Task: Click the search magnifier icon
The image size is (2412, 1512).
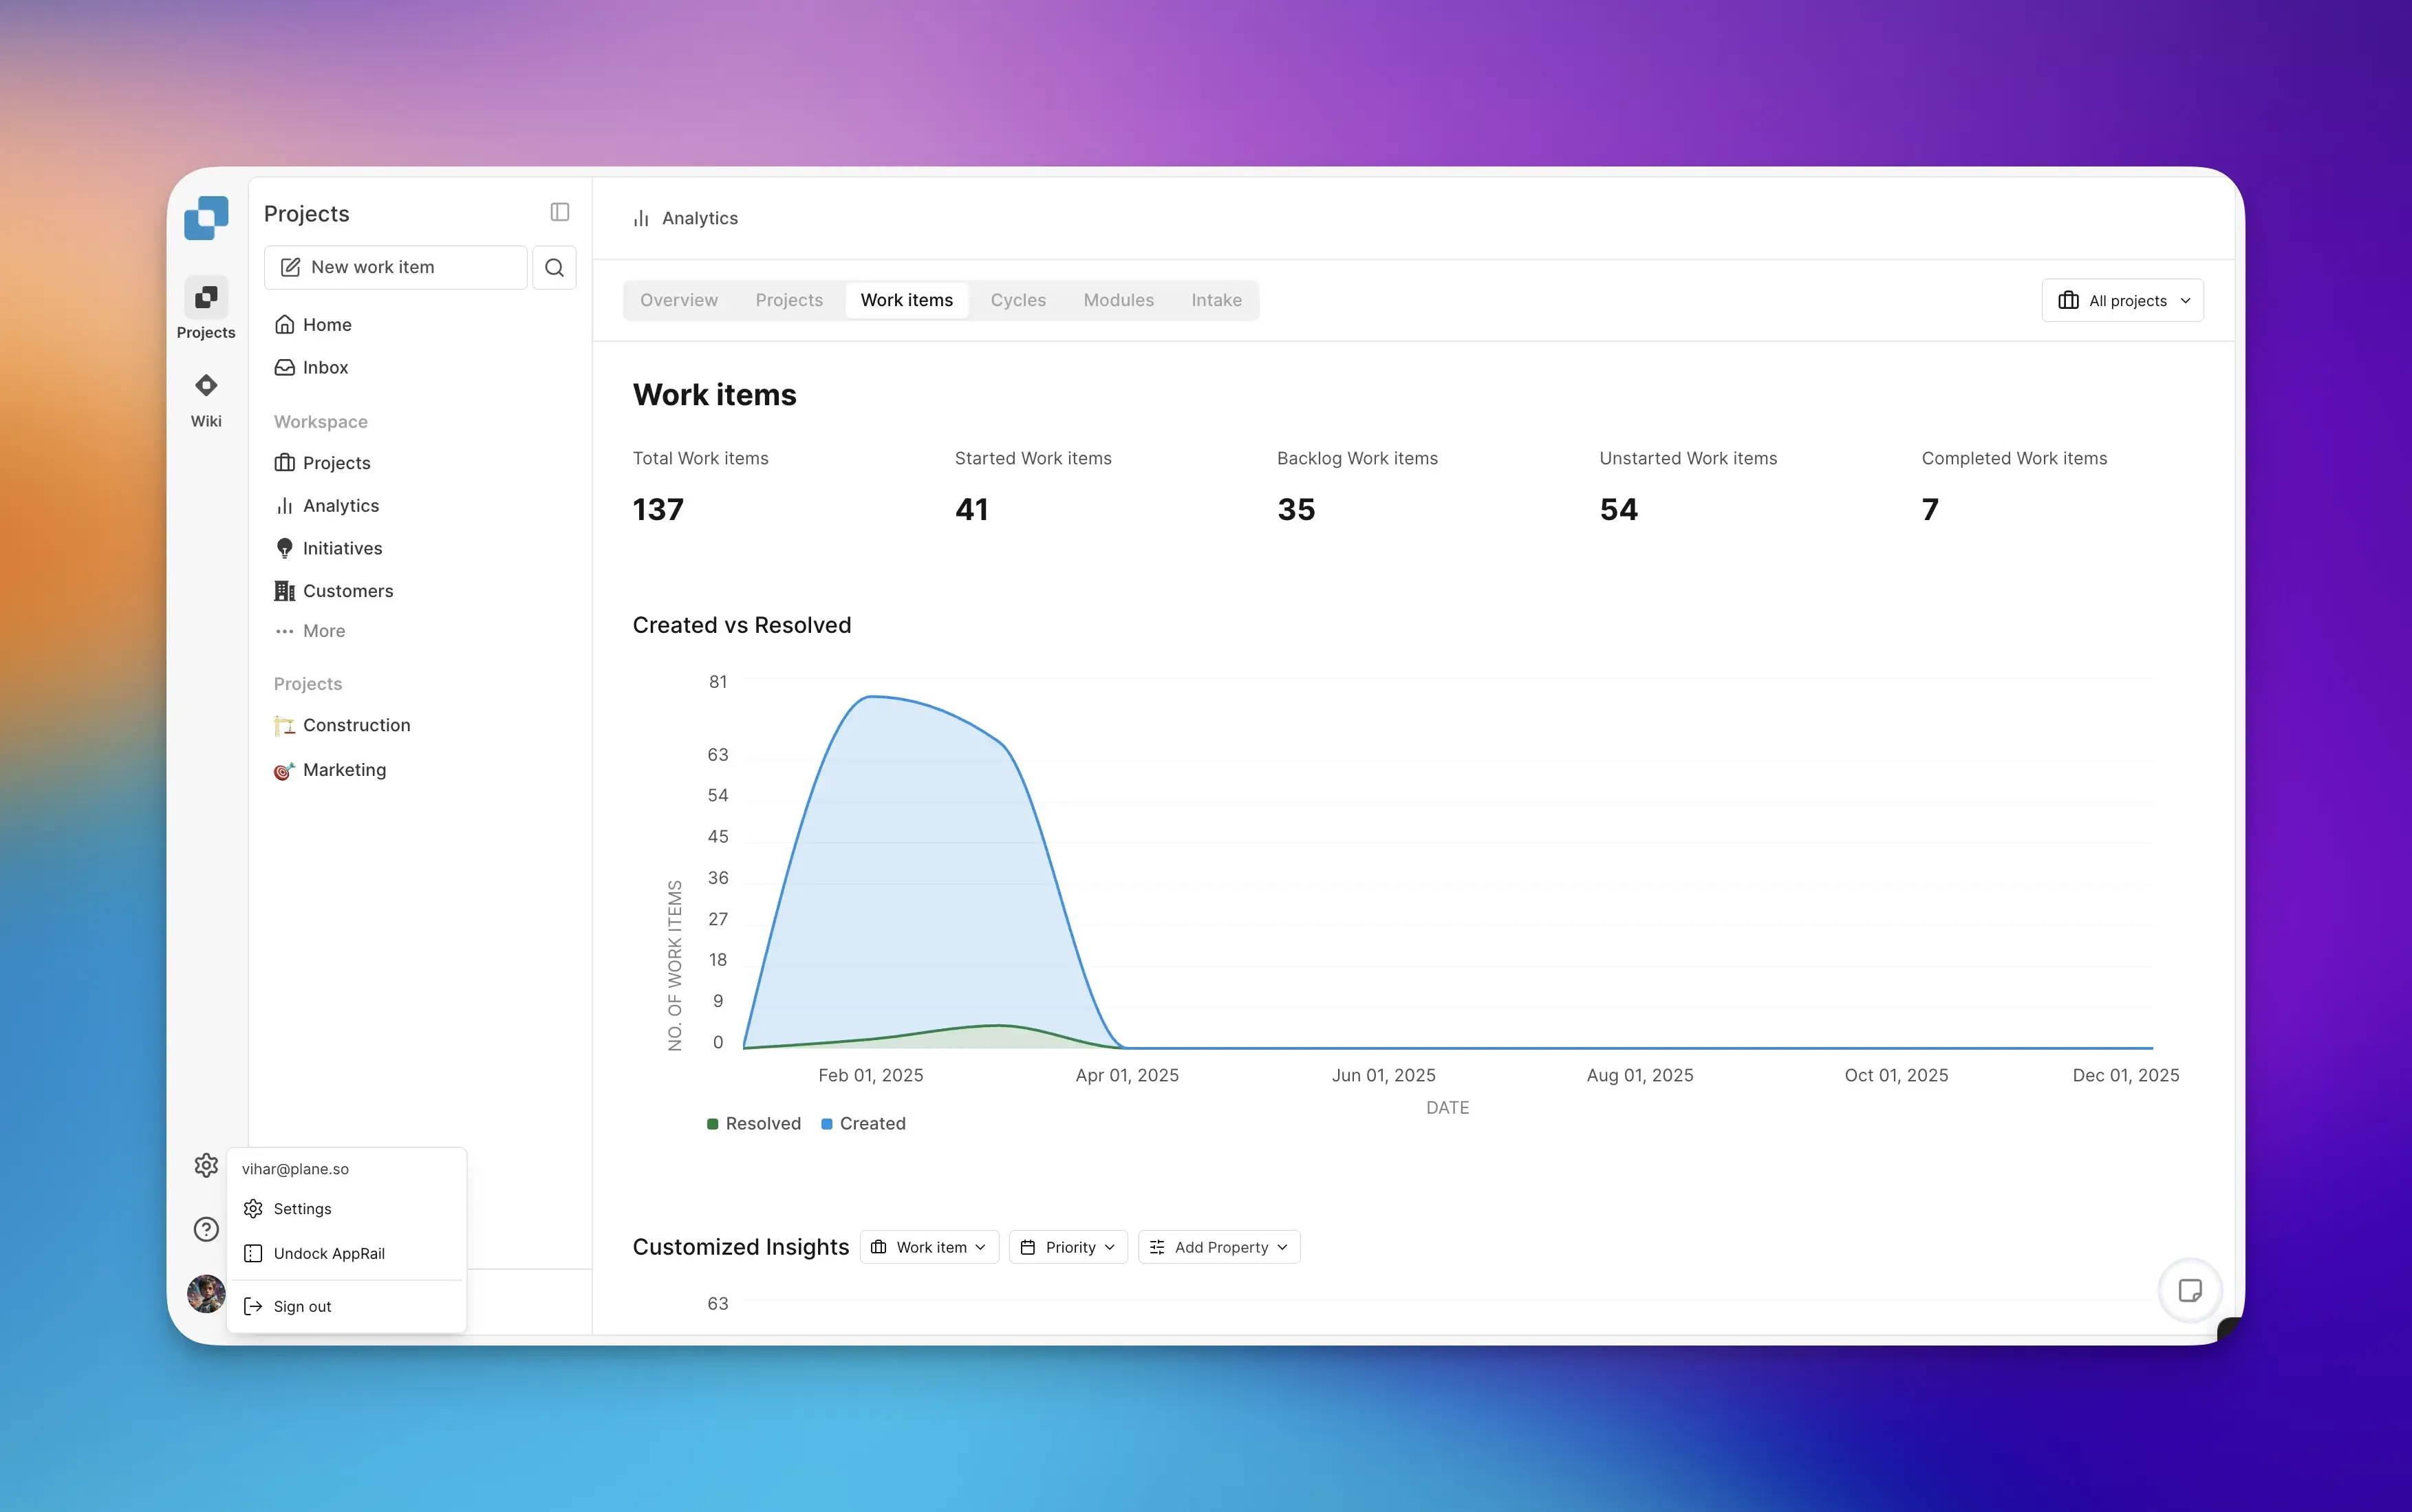Action: click(554, 267)
